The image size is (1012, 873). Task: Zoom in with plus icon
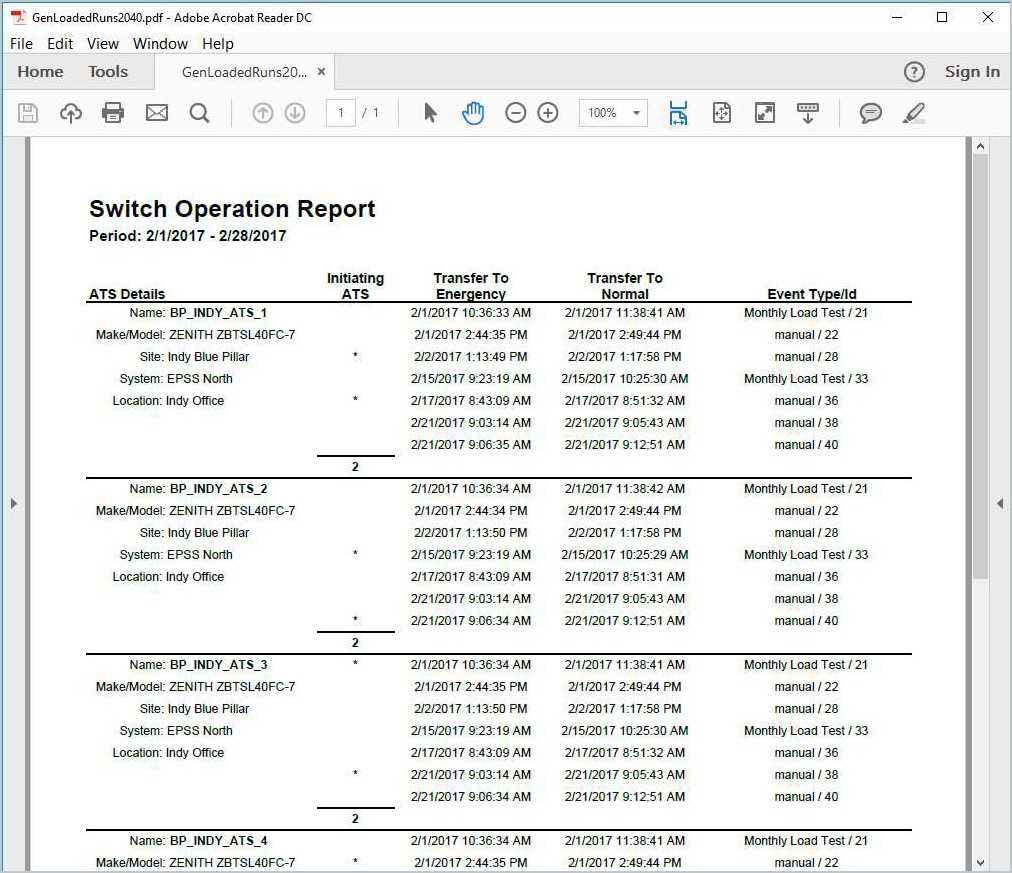[548, 113]
